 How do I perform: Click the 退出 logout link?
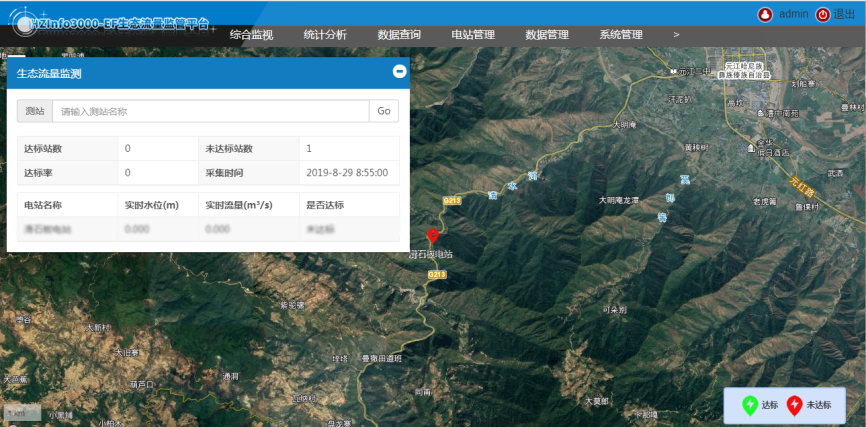point(844,14)
